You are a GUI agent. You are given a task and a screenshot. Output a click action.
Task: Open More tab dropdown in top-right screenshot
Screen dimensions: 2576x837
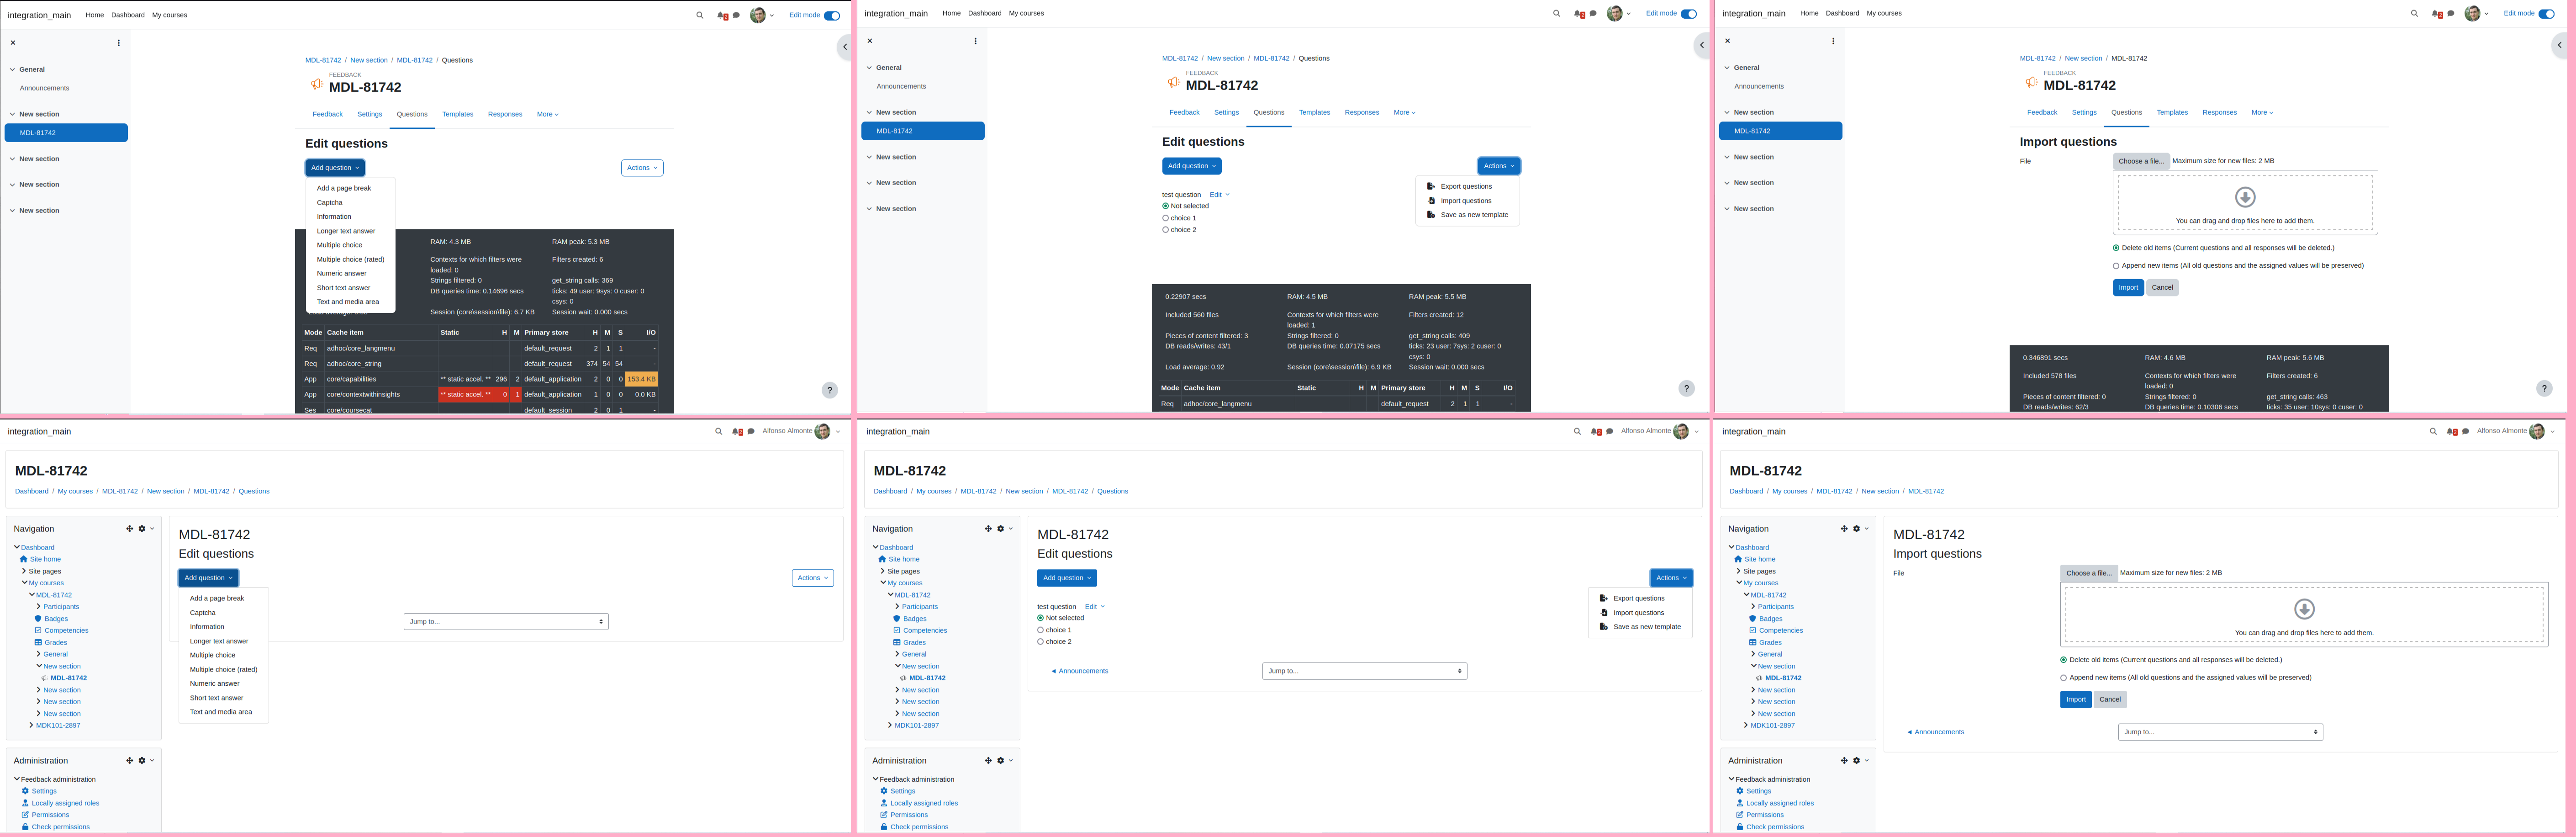(2262, 113)
